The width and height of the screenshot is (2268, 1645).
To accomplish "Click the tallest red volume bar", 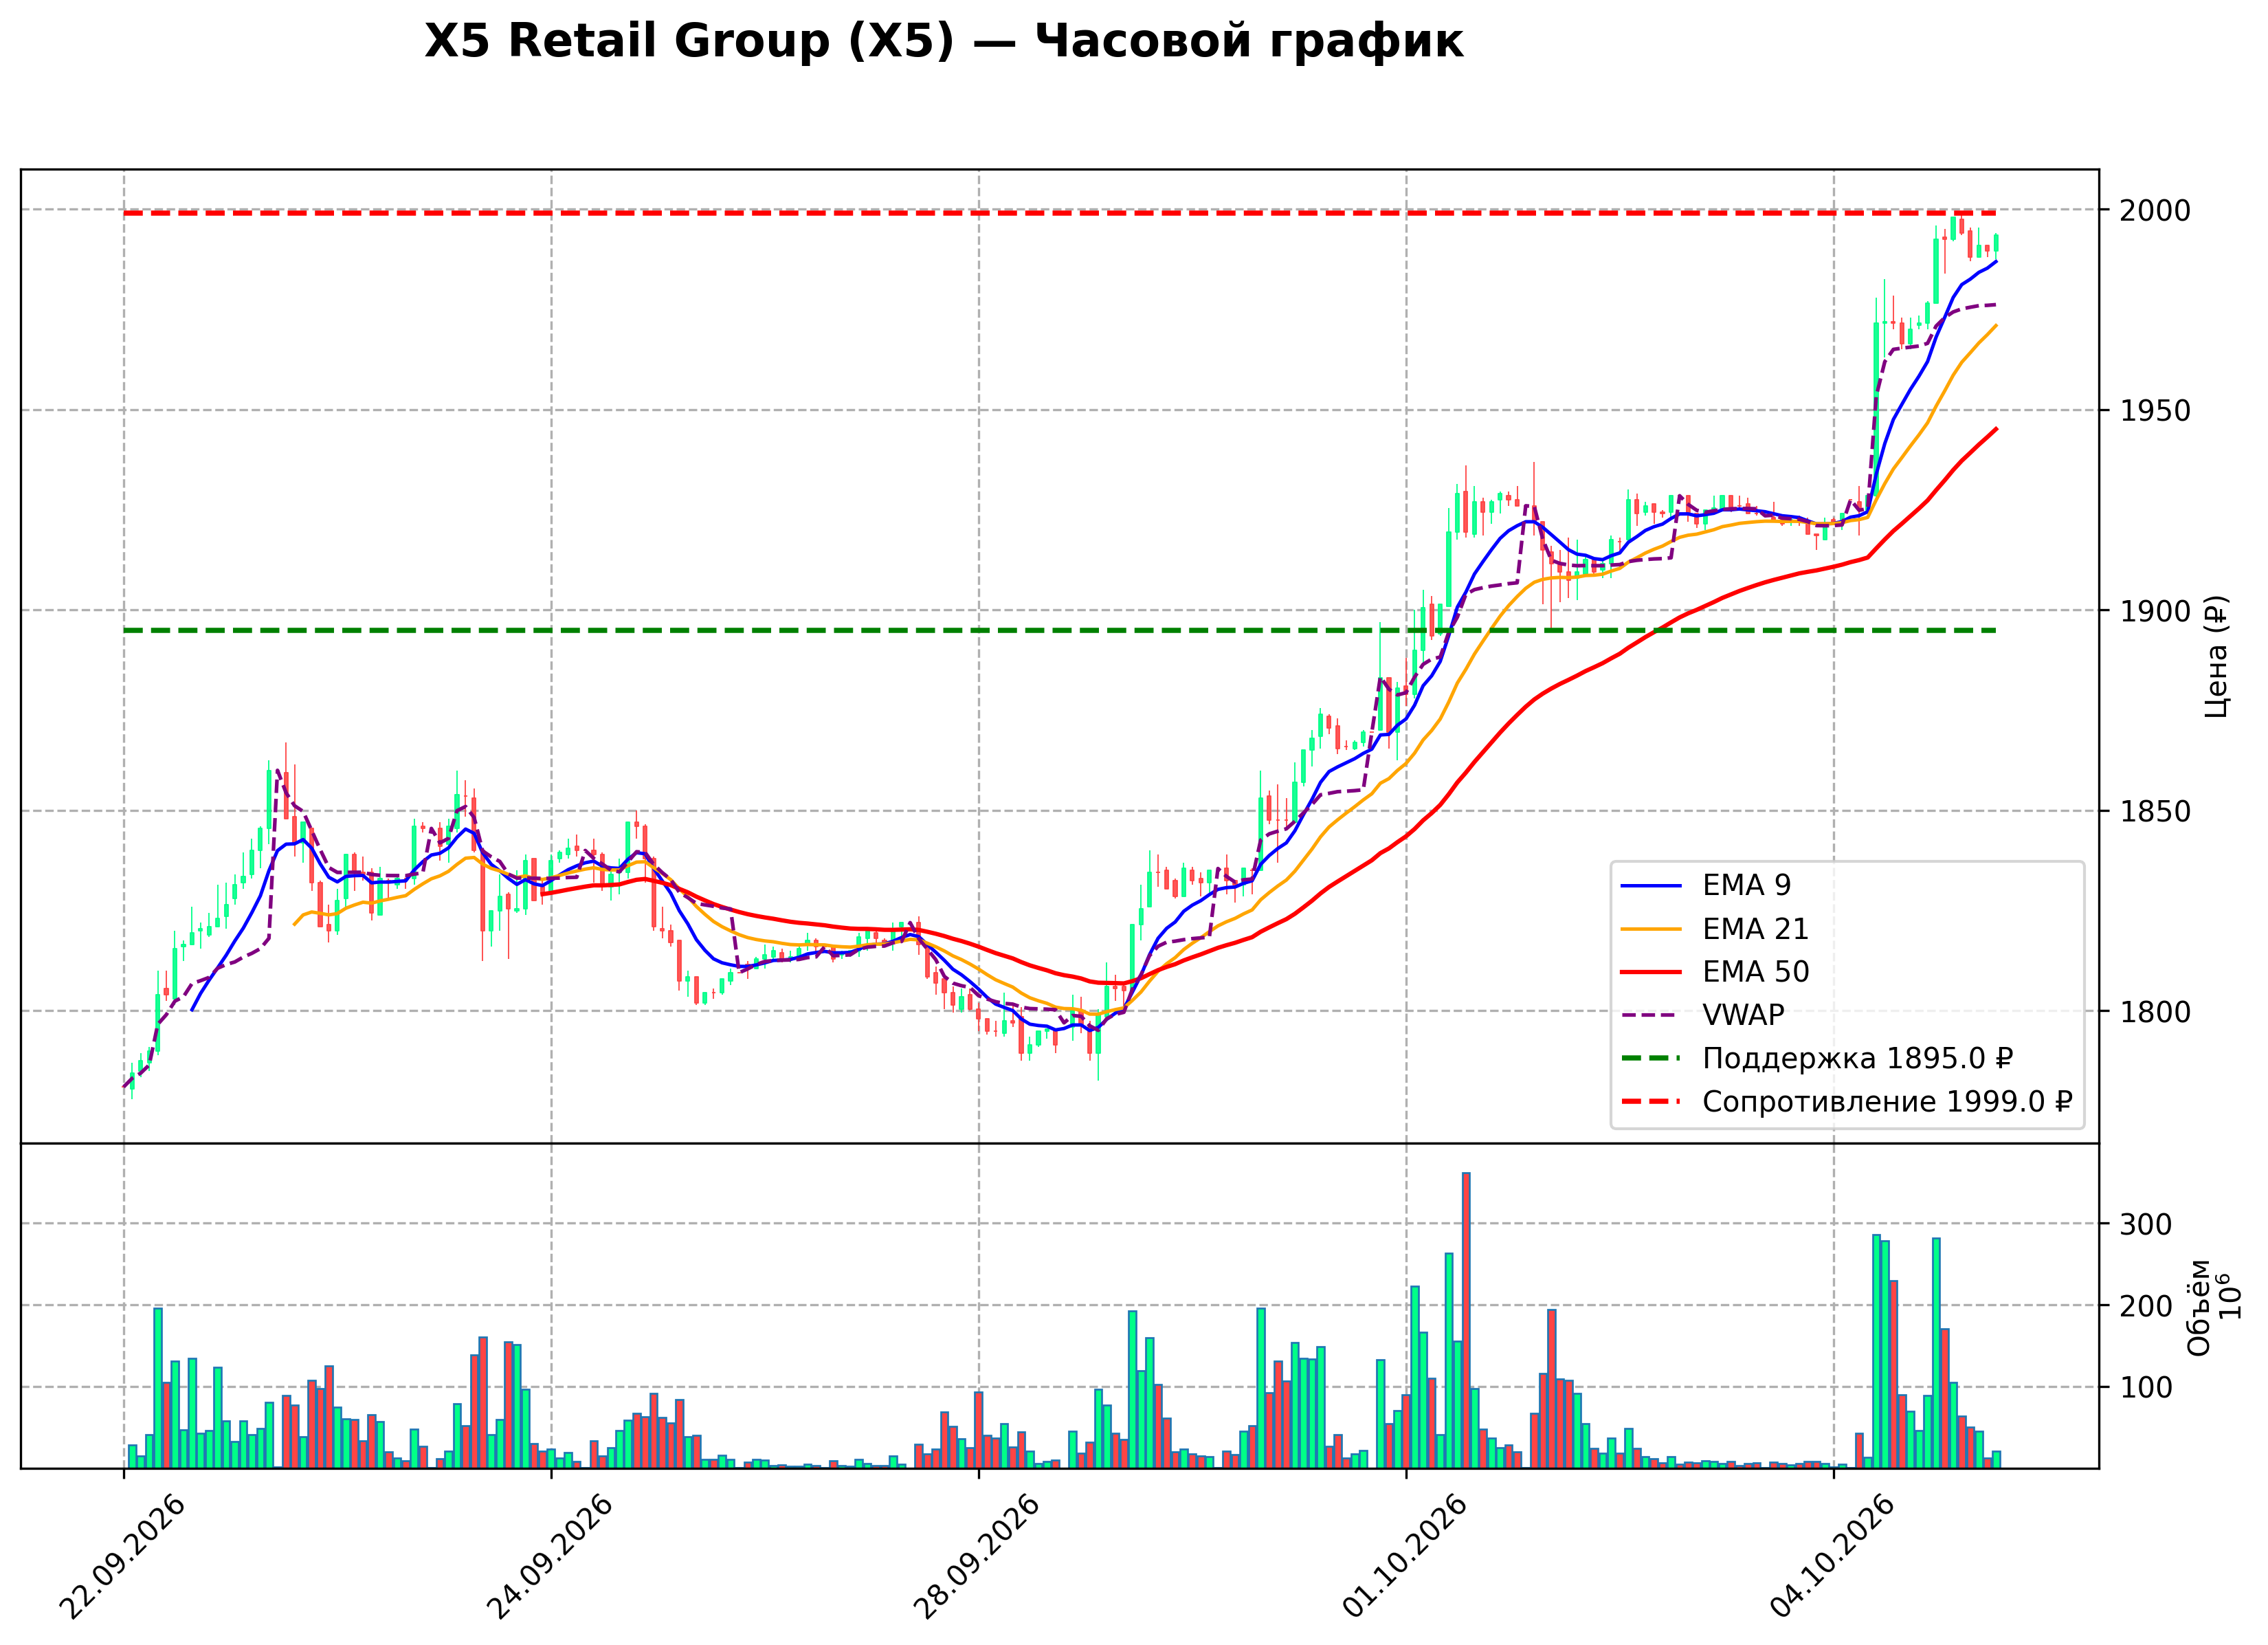I will (x=1466, y=1320).
